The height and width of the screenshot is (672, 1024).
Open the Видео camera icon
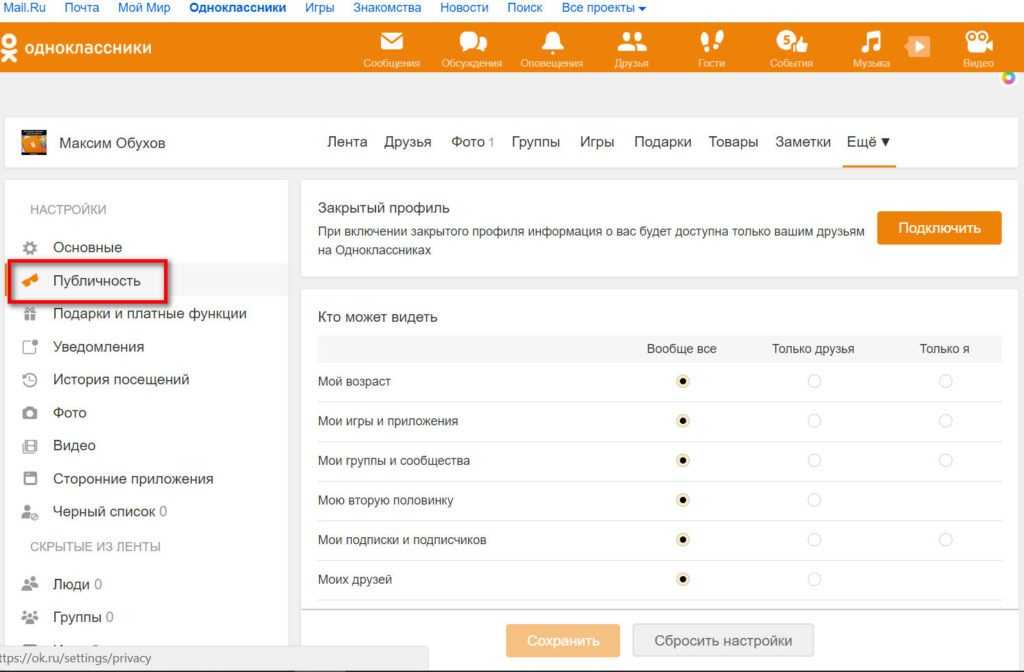click(978, 42)
